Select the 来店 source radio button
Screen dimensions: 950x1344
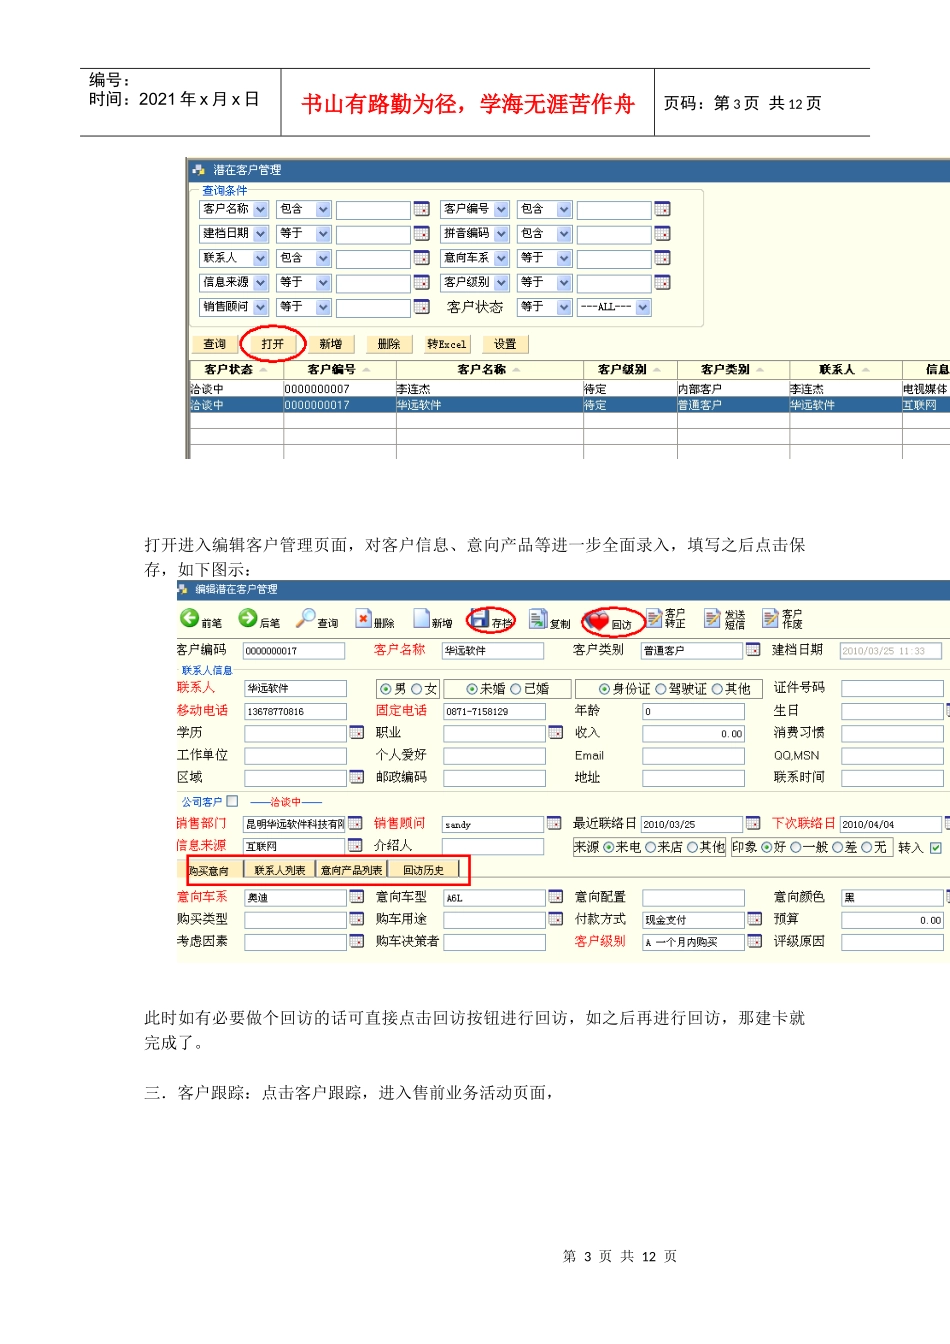click(650, 847)
